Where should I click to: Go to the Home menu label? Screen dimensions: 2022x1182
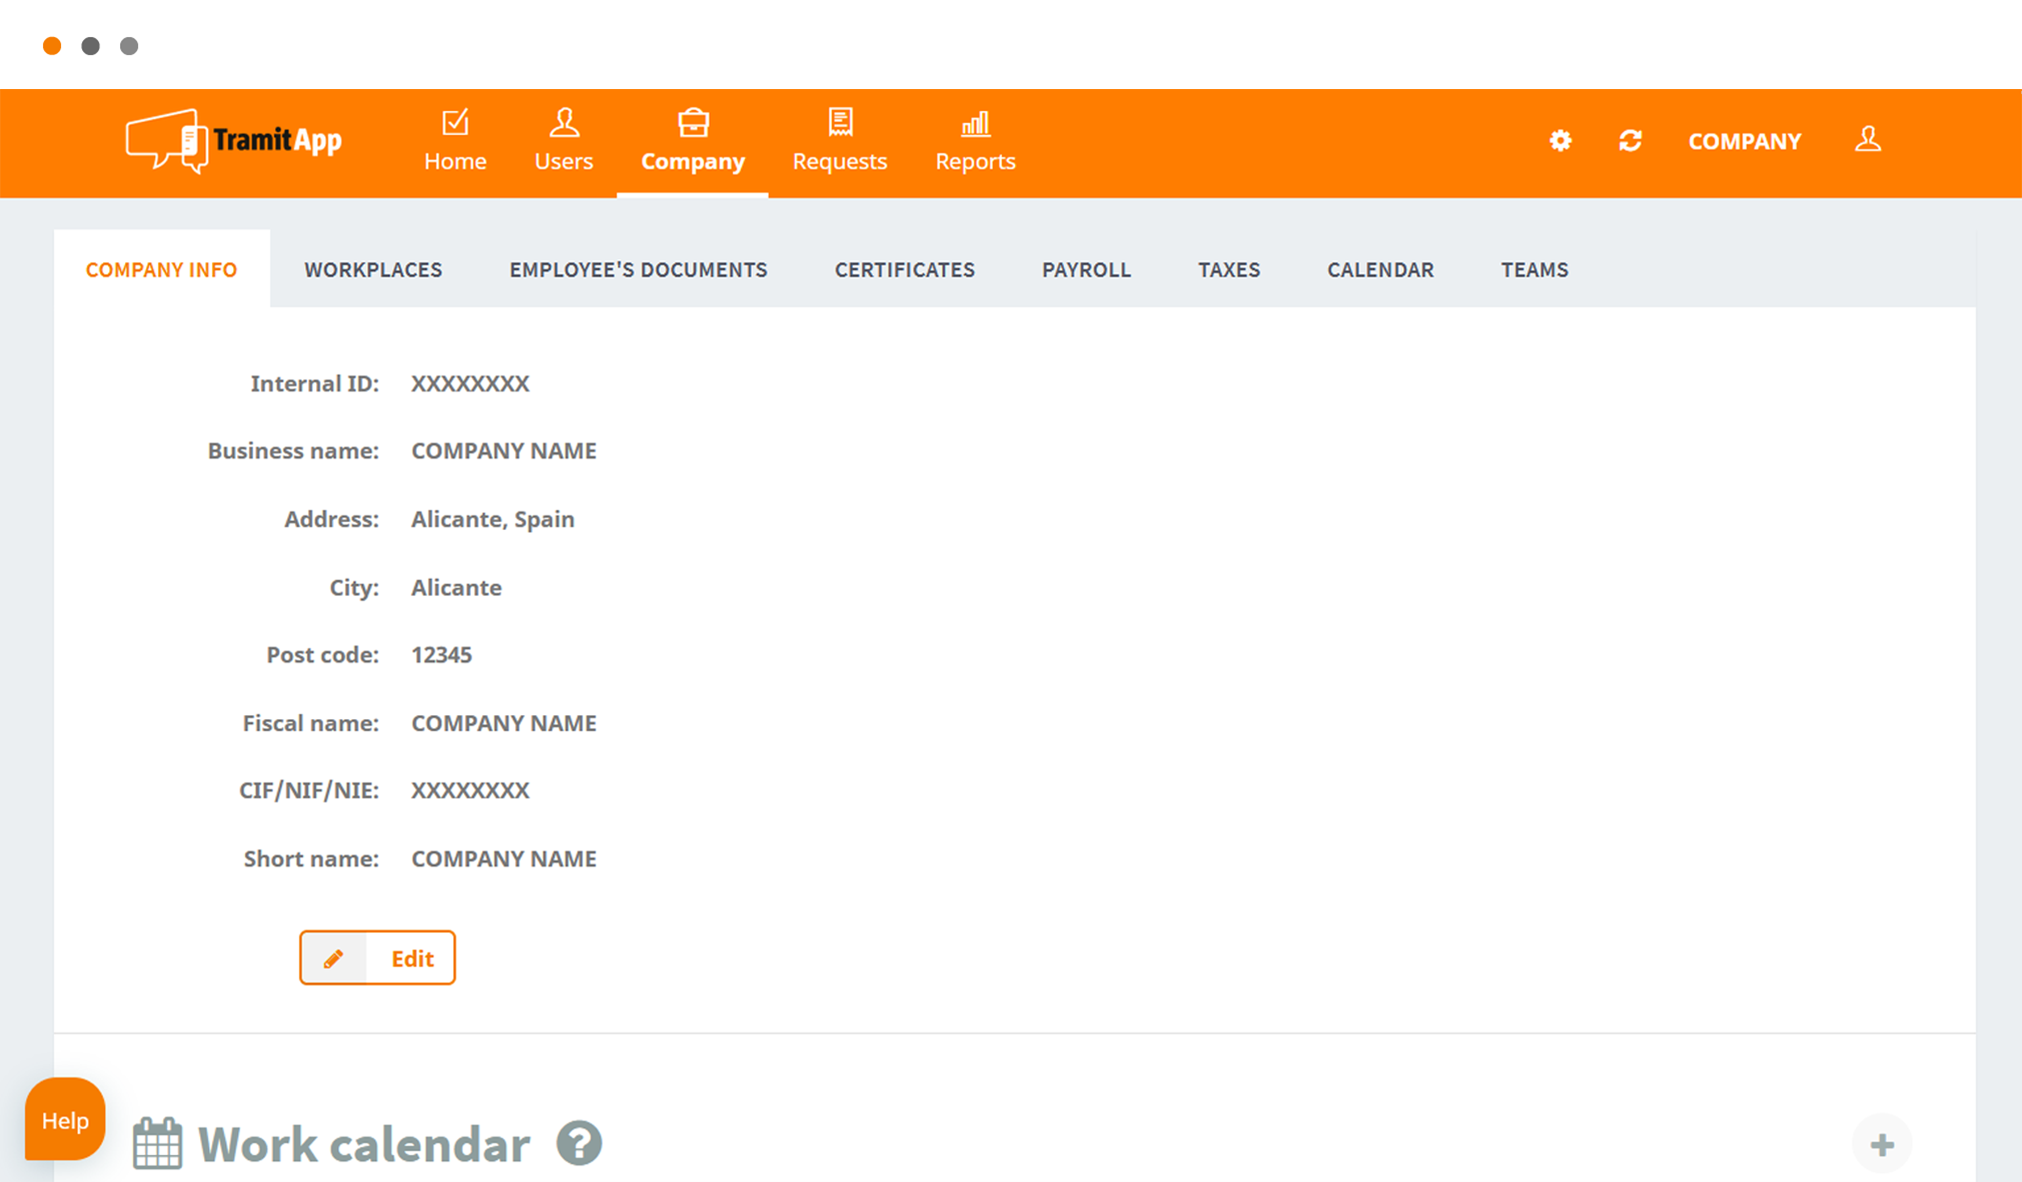455,161
